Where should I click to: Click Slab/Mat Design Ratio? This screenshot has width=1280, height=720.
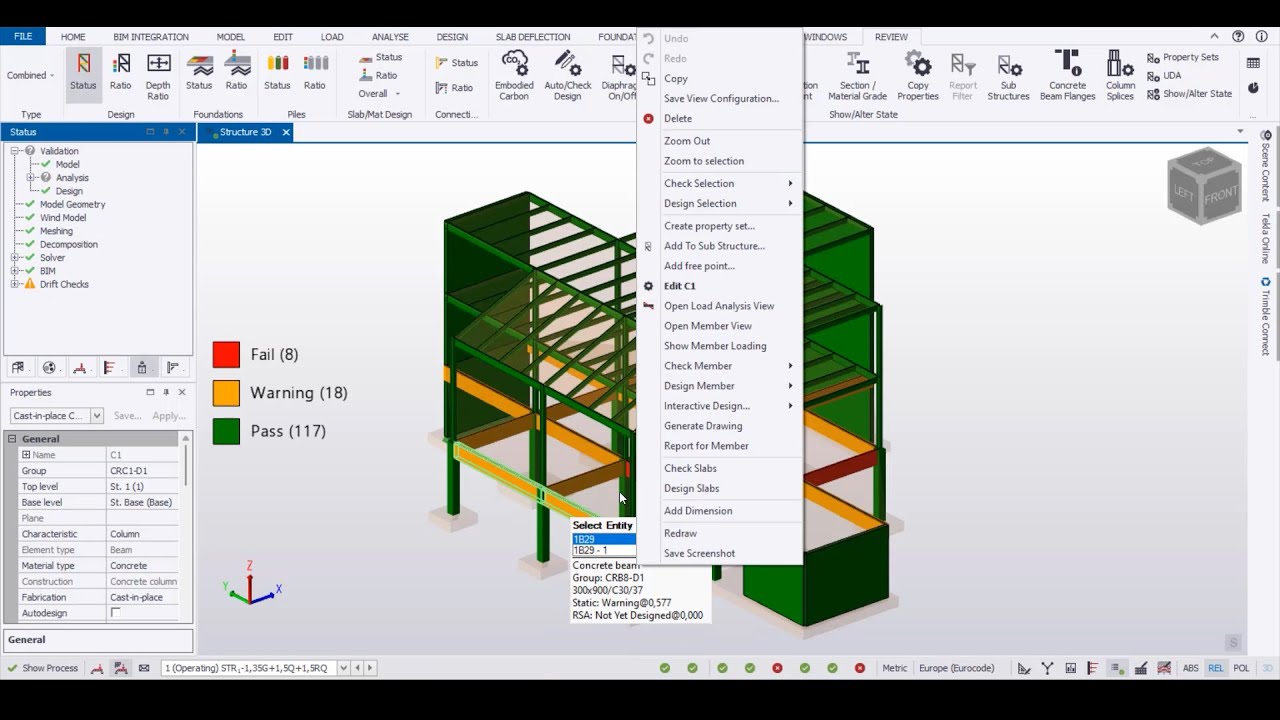pyautogui.click(x=378, y=75)
